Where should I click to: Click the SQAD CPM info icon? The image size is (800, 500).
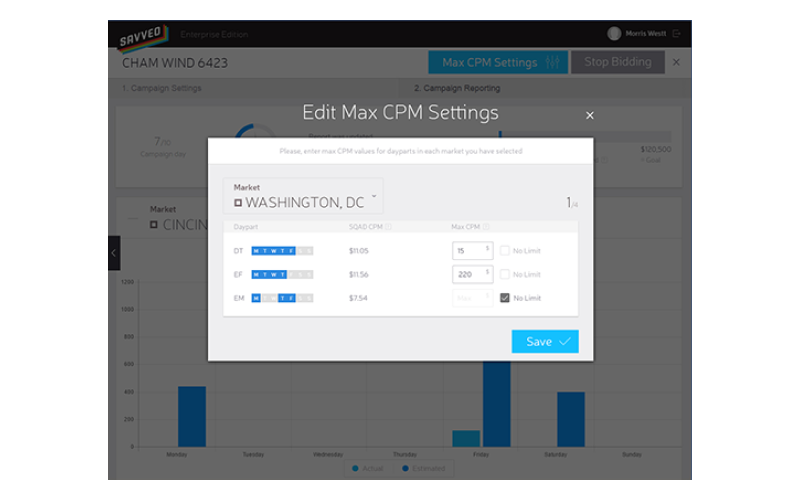tap(388, 227)
